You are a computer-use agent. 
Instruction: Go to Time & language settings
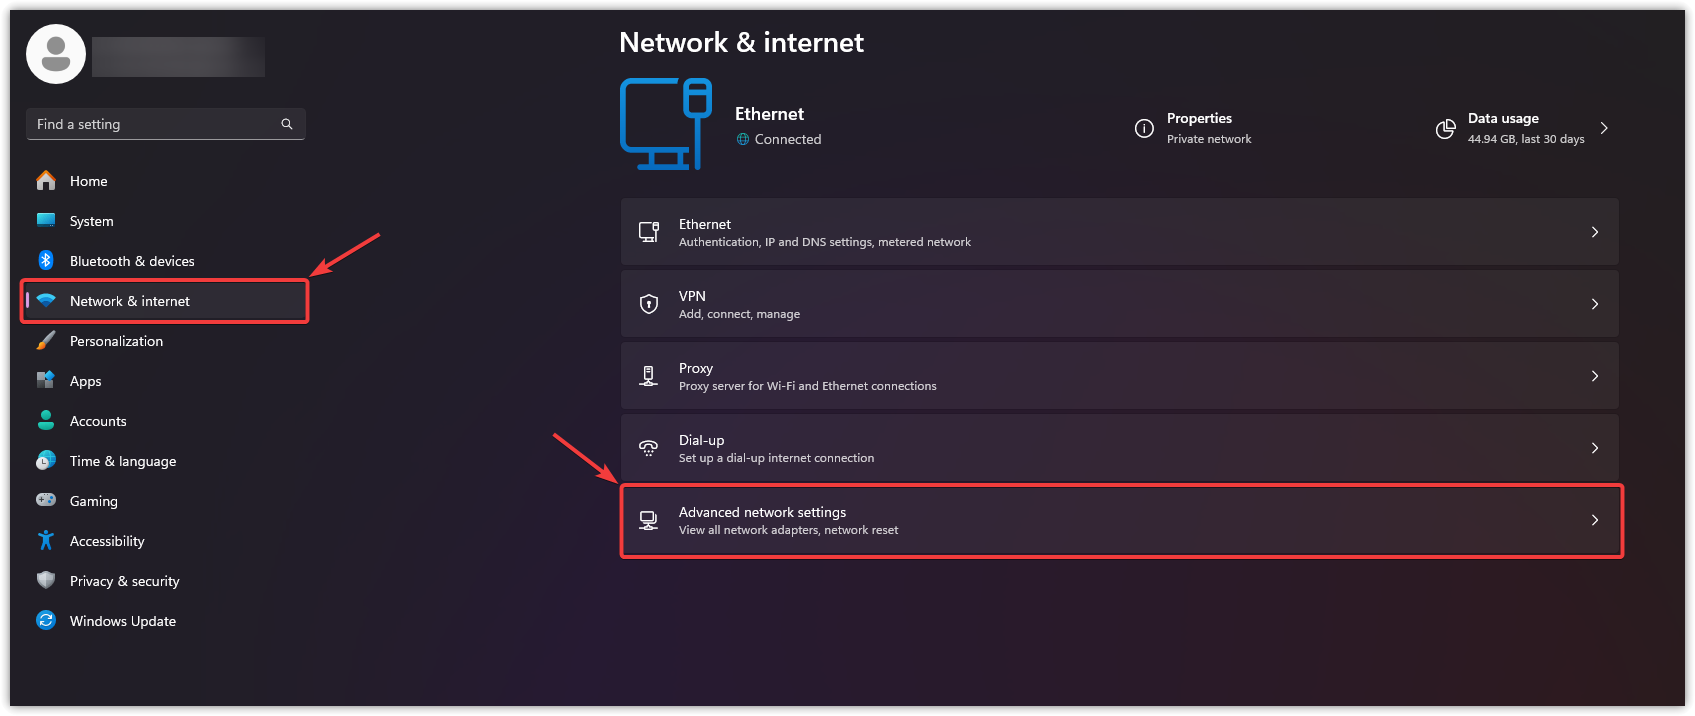coord(123,461)
